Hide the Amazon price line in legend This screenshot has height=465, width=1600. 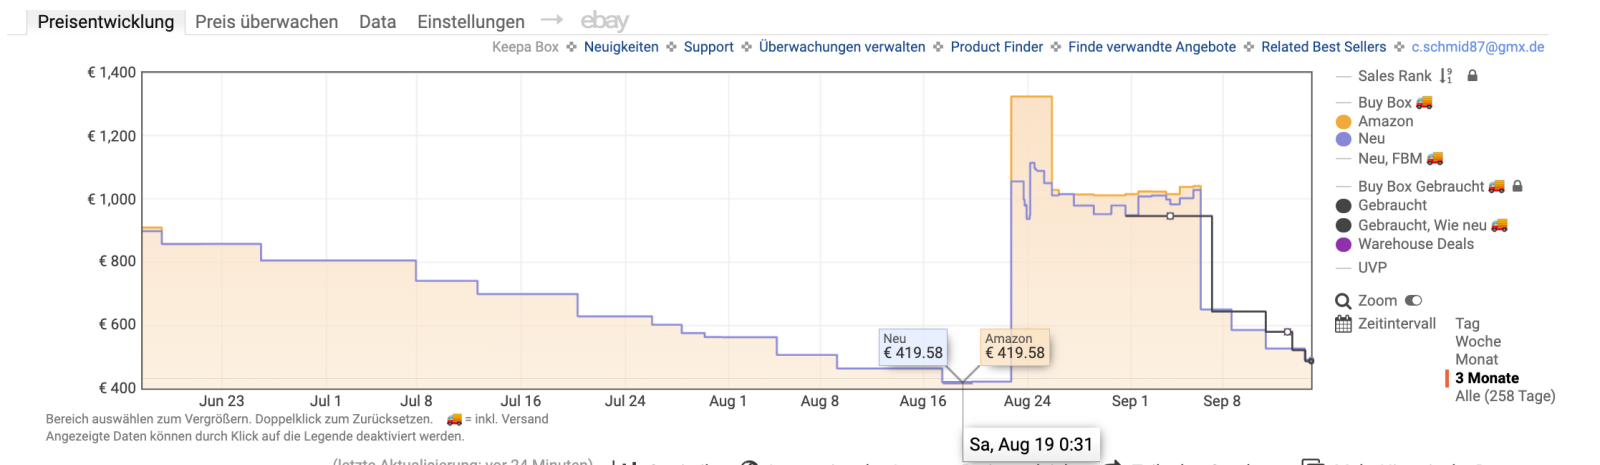(x=1385, y=121)
